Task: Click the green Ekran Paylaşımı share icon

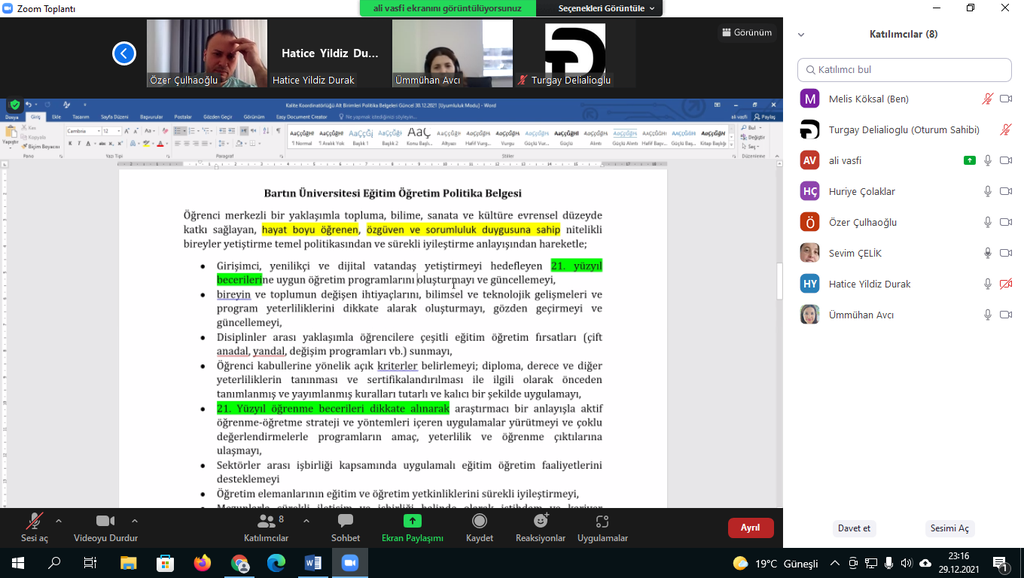Action: pos(412,521)
